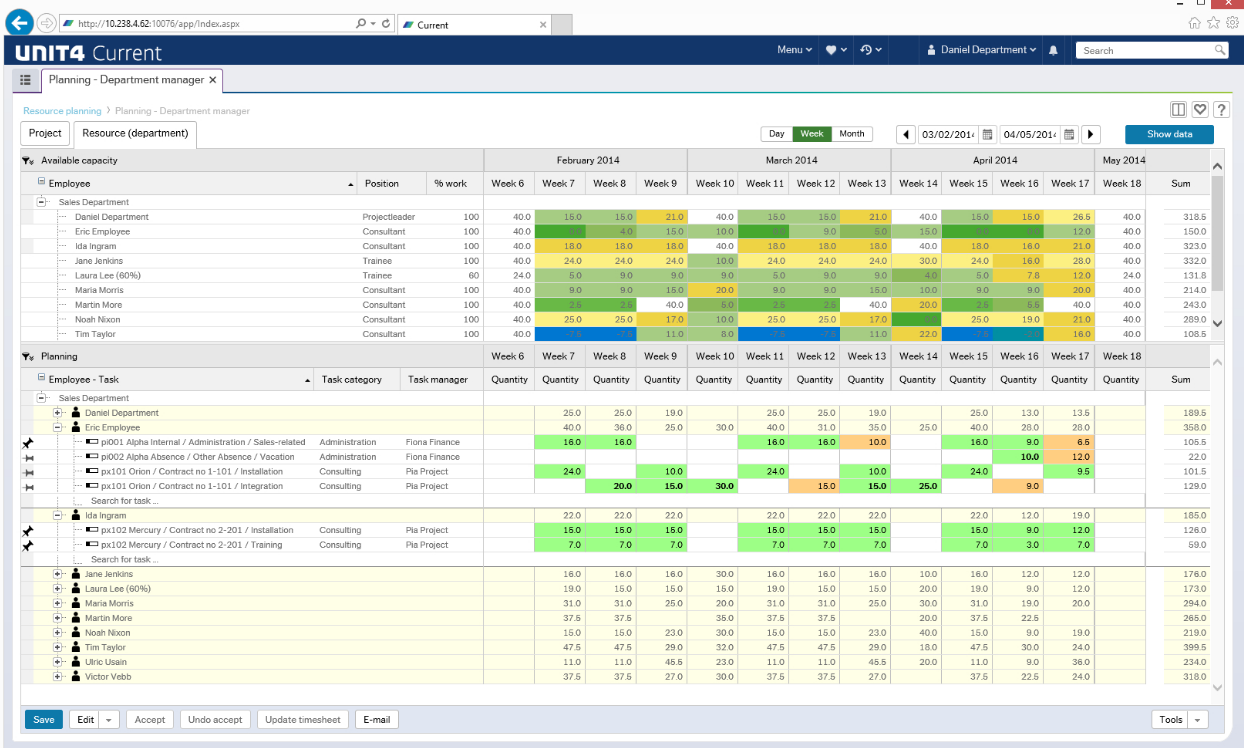Go to previous period with left arrow

(x=906, y=134)
